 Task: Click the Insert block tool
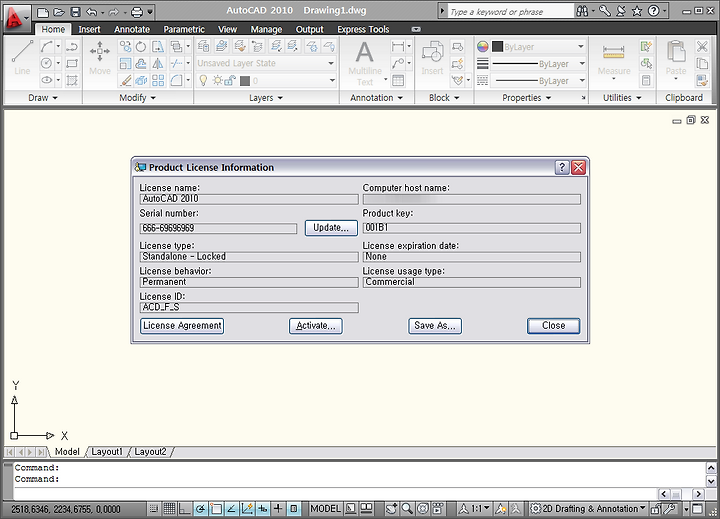click(x=432, y=57)
